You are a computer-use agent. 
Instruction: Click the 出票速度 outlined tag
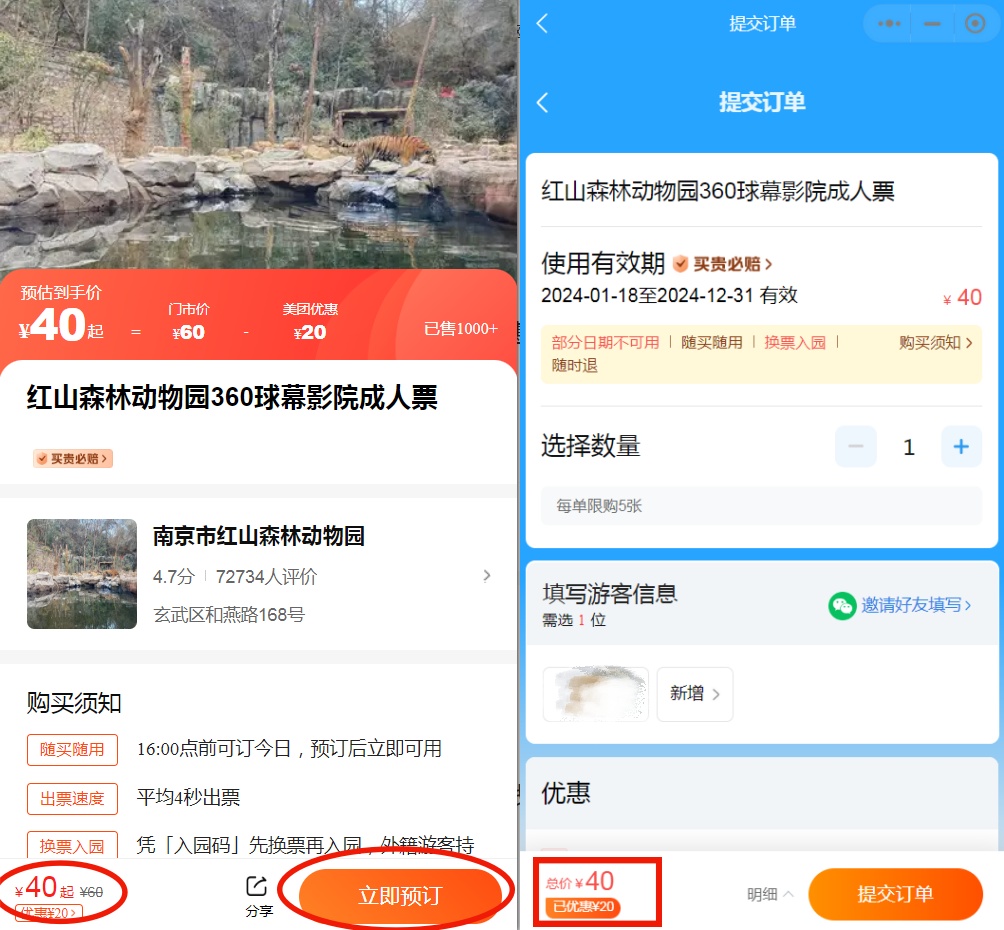[72, 799]
